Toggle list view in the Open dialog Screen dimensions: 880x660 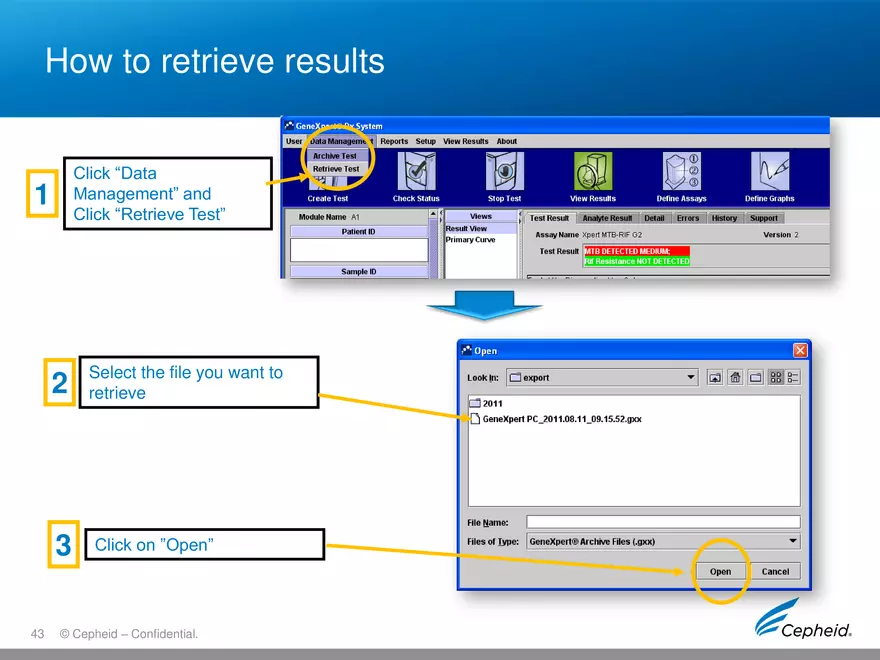point(778,377)
